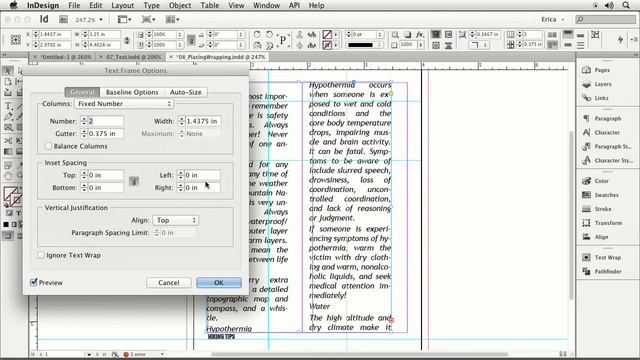Open the File menu
This screenshot has width=640, height=360.
point(74,5)
